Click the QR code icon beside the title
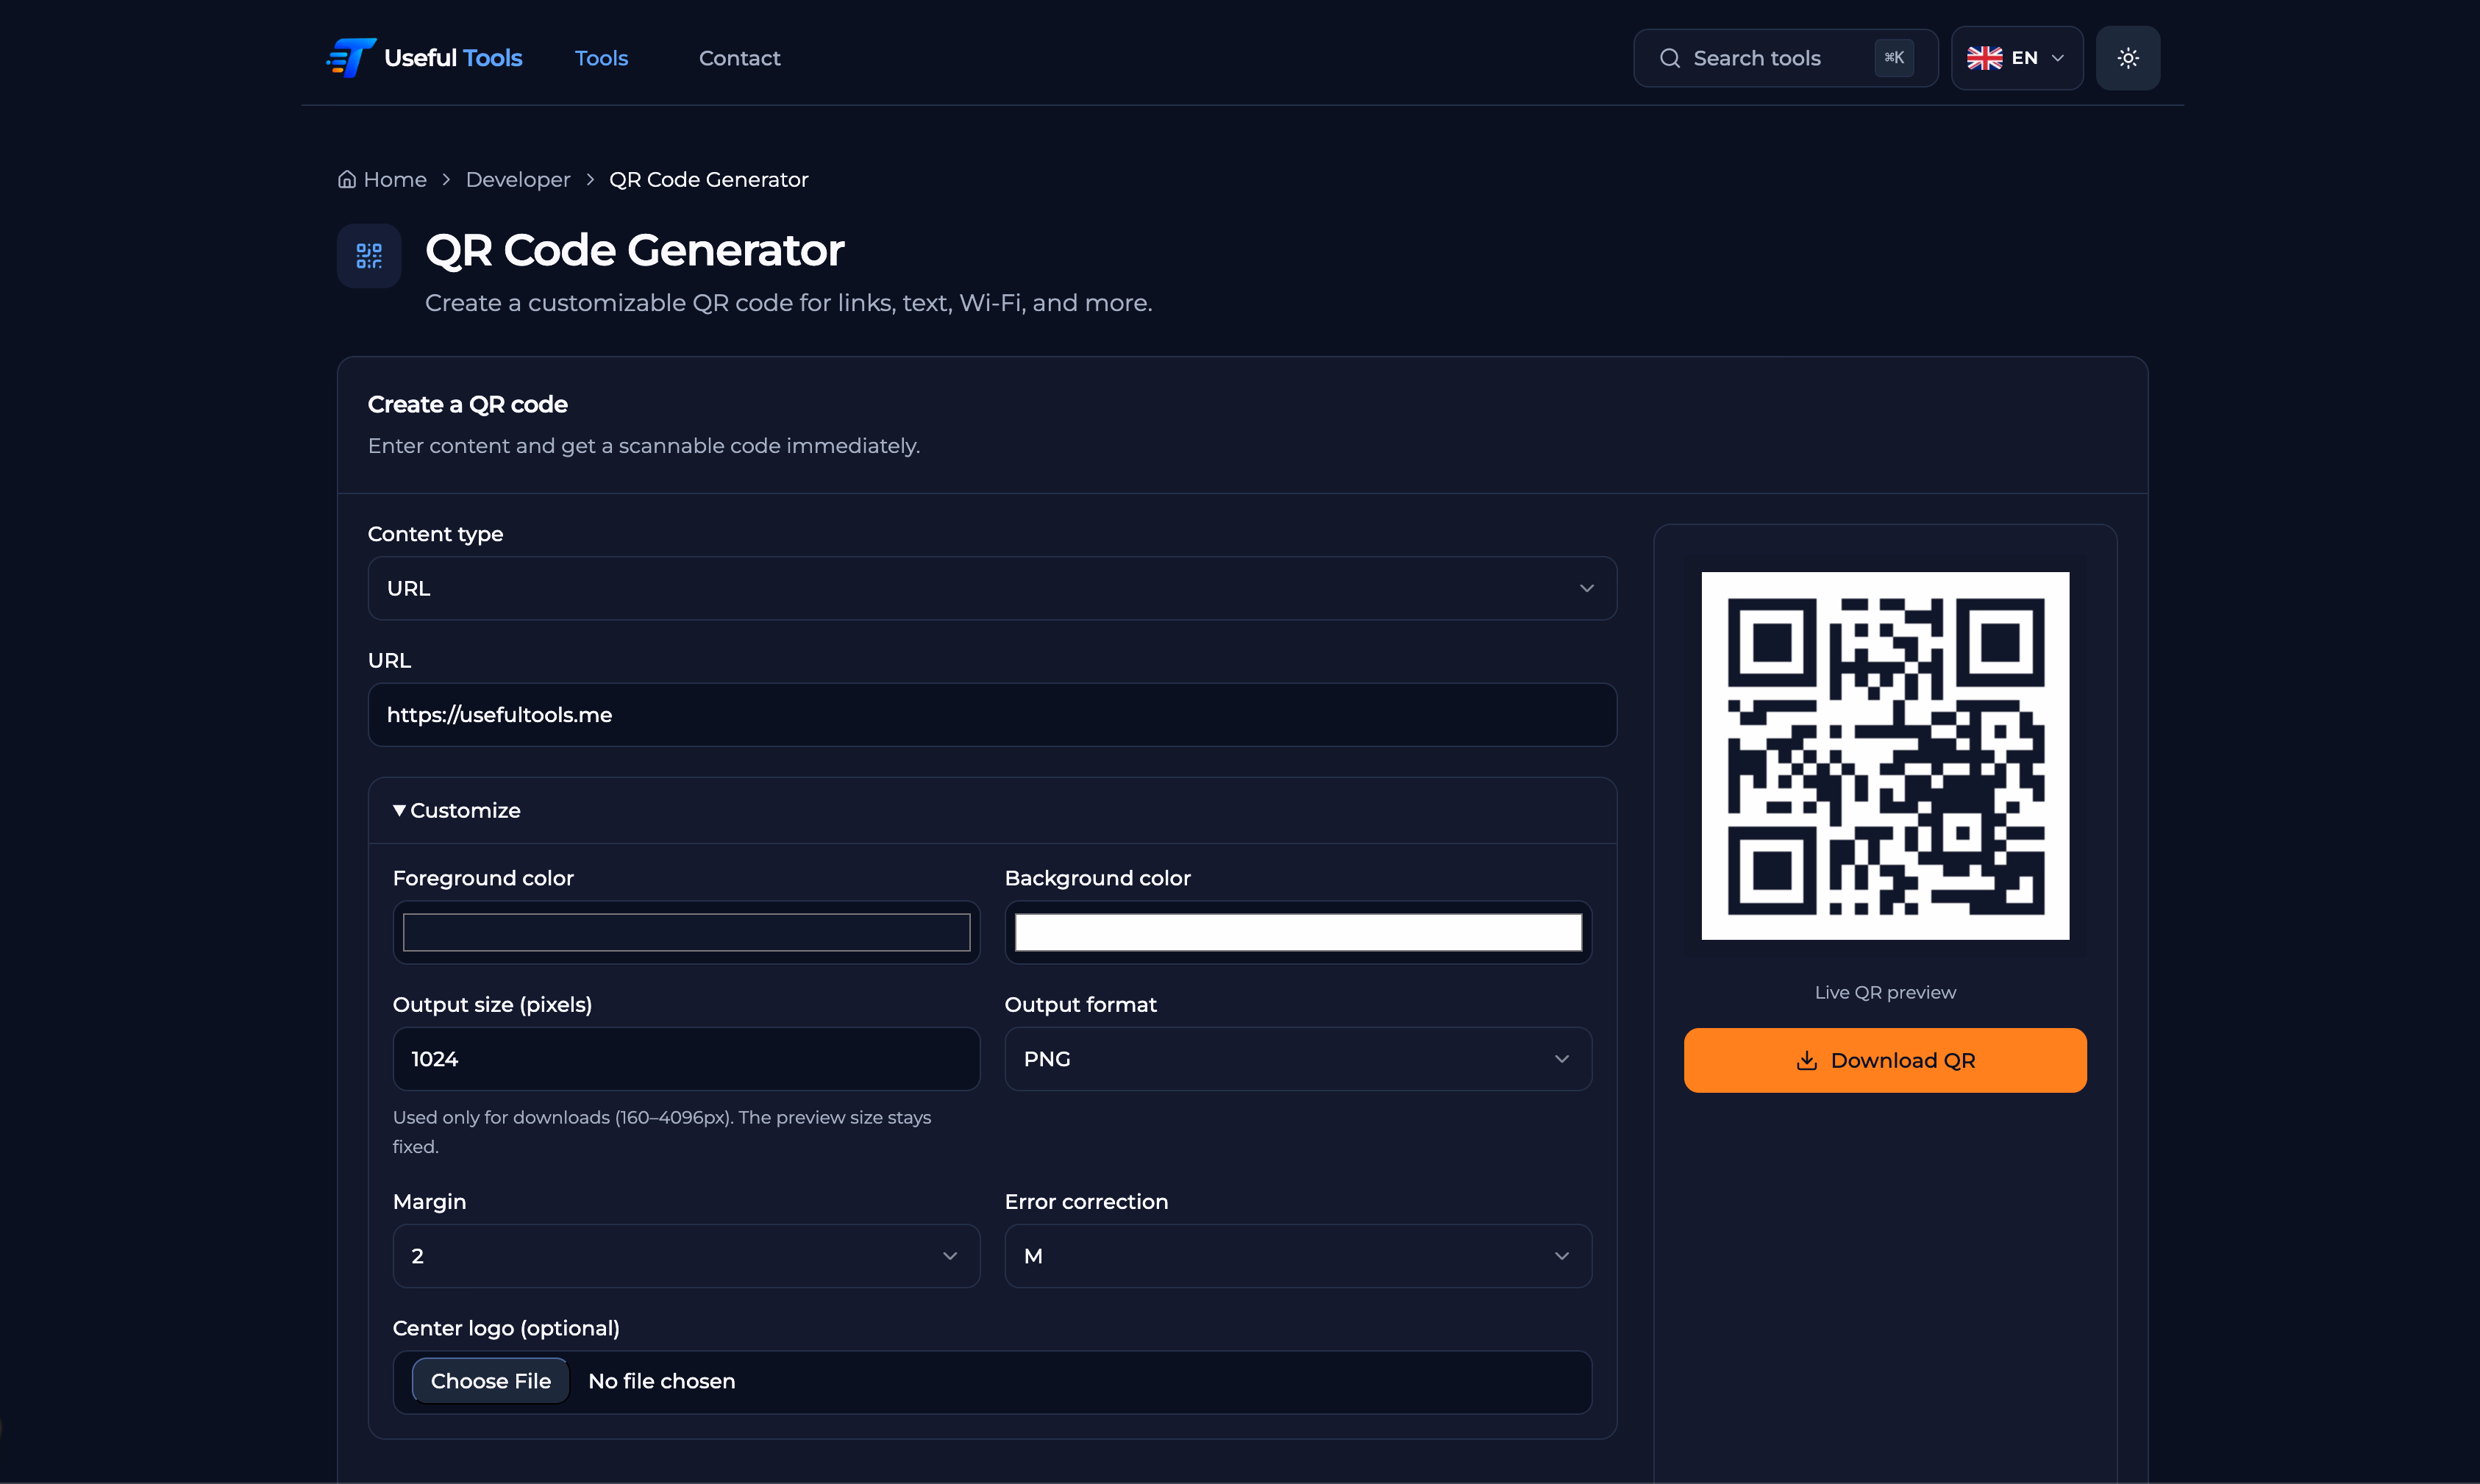 [x=369, y=256]
